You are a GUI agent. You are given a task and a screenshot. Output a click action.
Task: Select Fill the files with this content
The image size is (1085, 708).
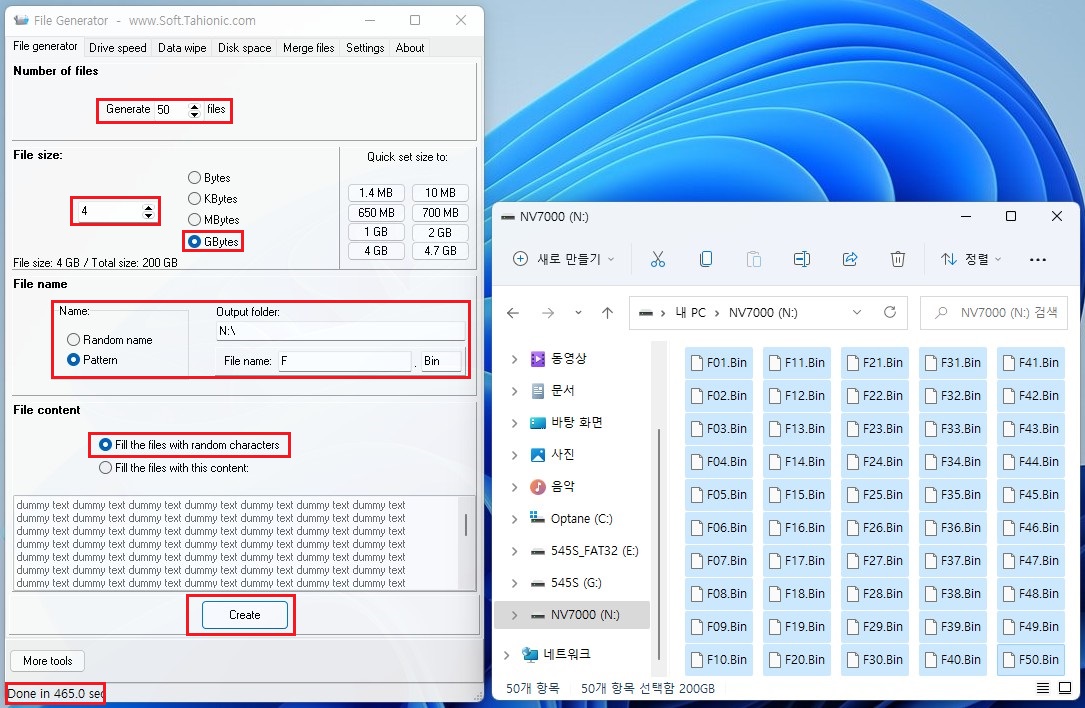pos(174,468)
